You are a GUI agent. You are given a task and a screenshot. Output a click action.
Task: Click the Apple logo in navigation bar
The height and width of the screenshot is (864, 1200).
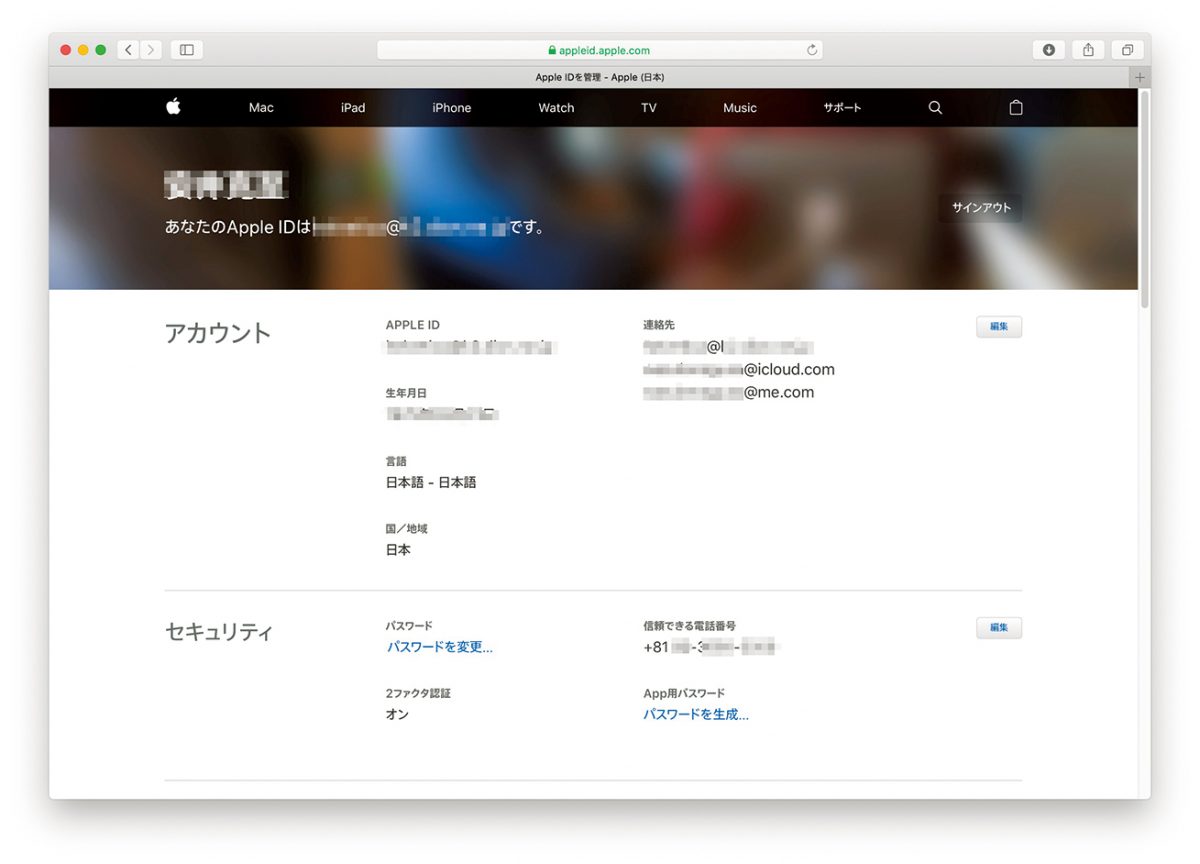[173, 107]
